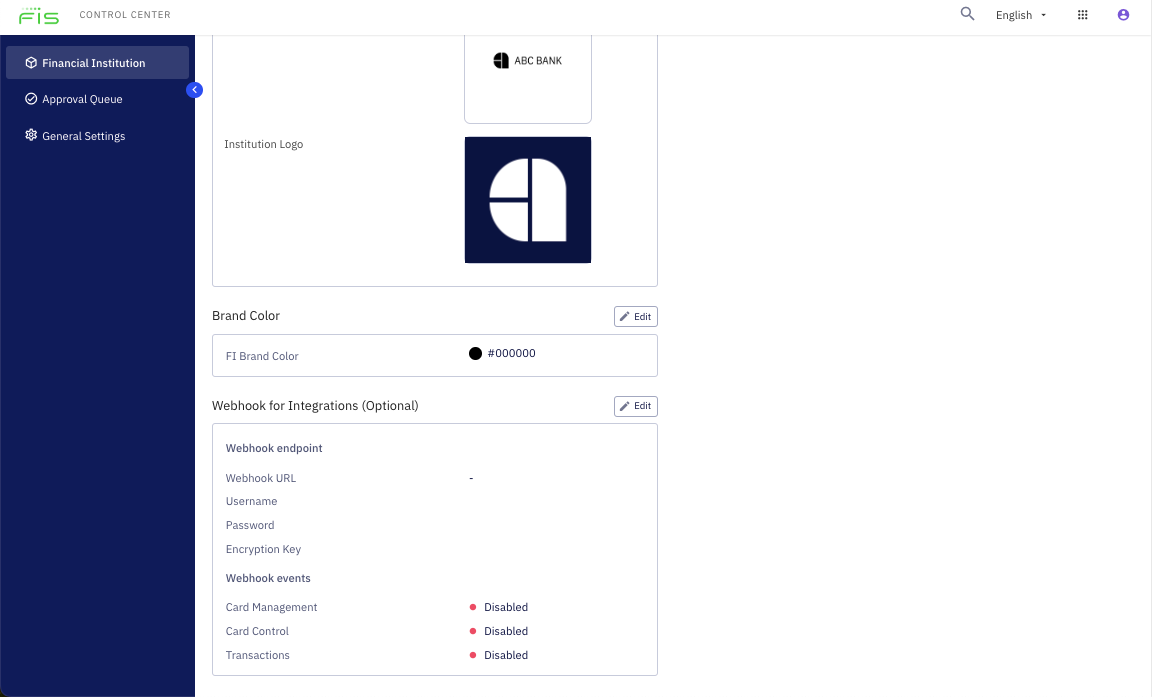Select the Financial Institution cube icon
The width and height of the screenshot is (1152, 697).
point(30,62)
